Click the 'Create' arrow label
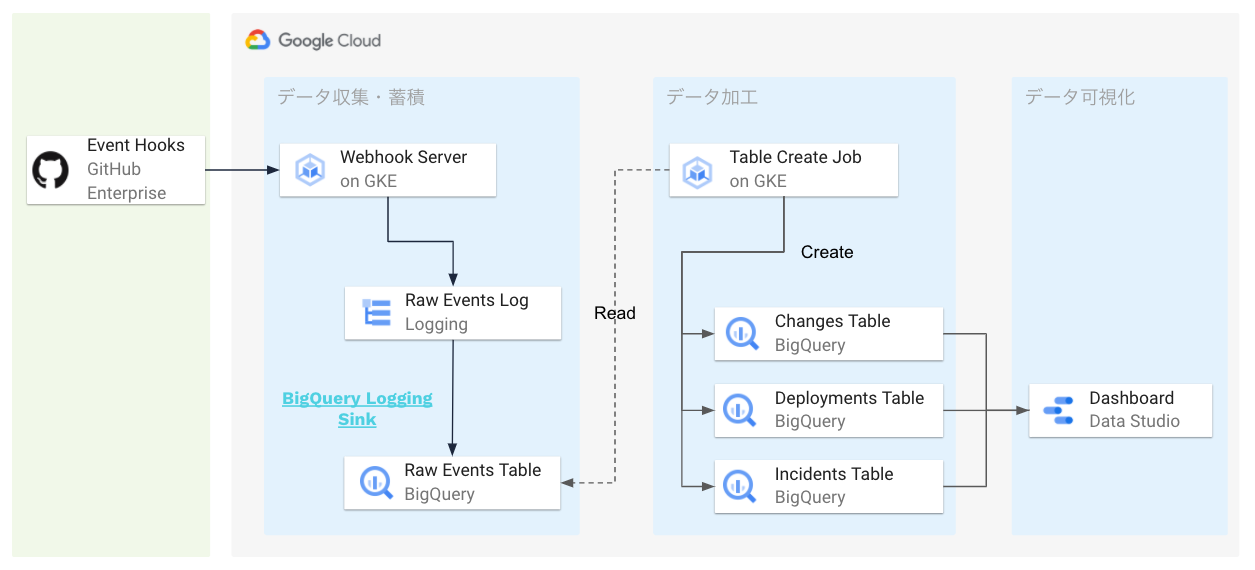Image resolution: width=1255 pixels, height=570 pixels. point(827,252)
